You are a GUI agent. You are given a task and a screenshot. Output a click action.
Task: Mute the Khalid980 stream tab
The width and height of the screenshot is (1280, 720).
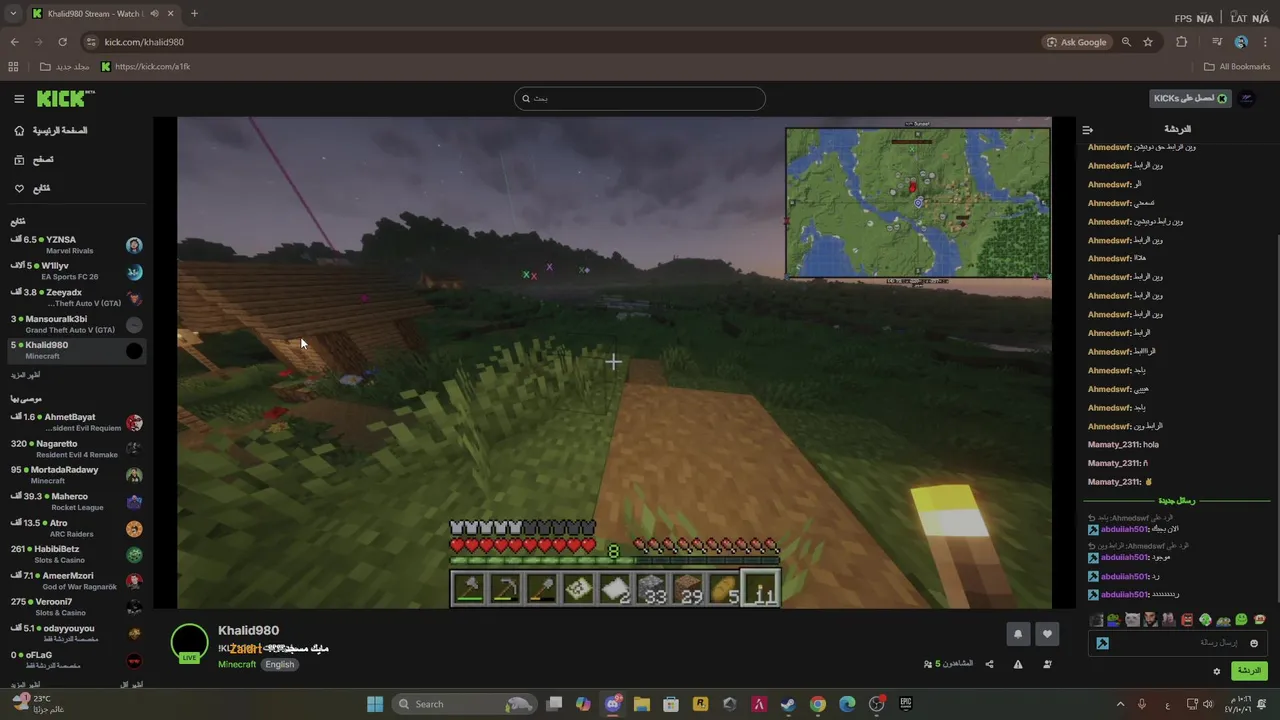(154, 14)
